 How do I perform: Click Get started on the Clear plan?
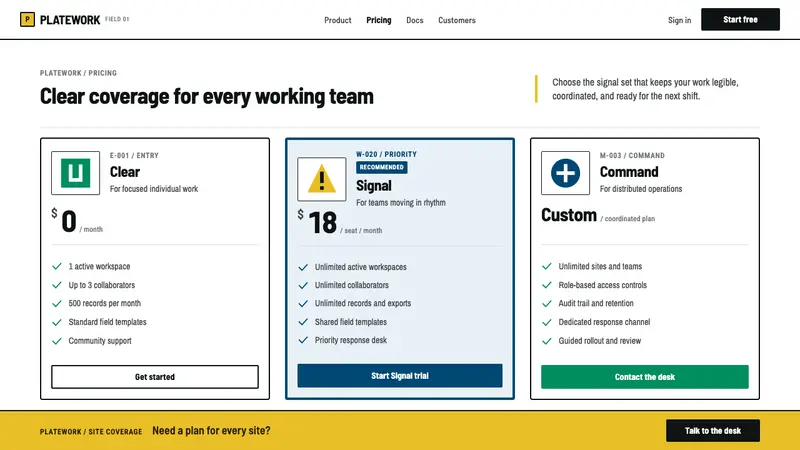click(x=155, y=377)
